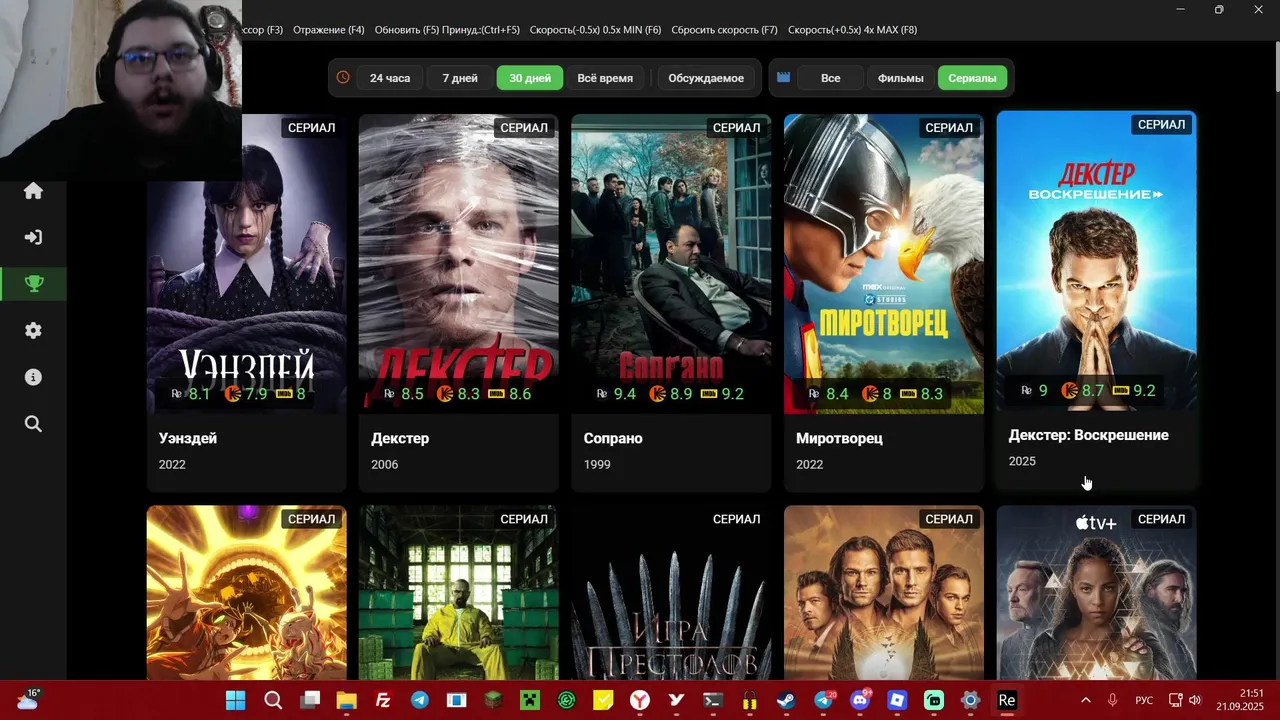
Task: Open File Explorer from taskbar
Action: coord(346,700)
